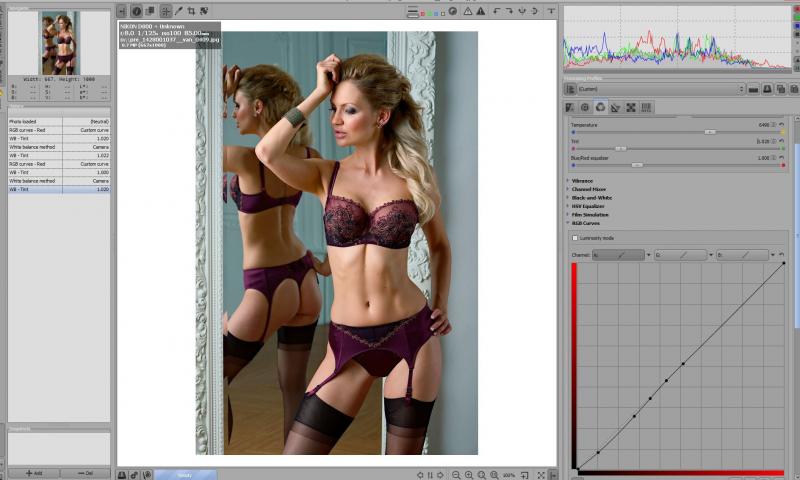Reset the Temperature slider value
Screen dimensions: 800x480
click(782, 124)
